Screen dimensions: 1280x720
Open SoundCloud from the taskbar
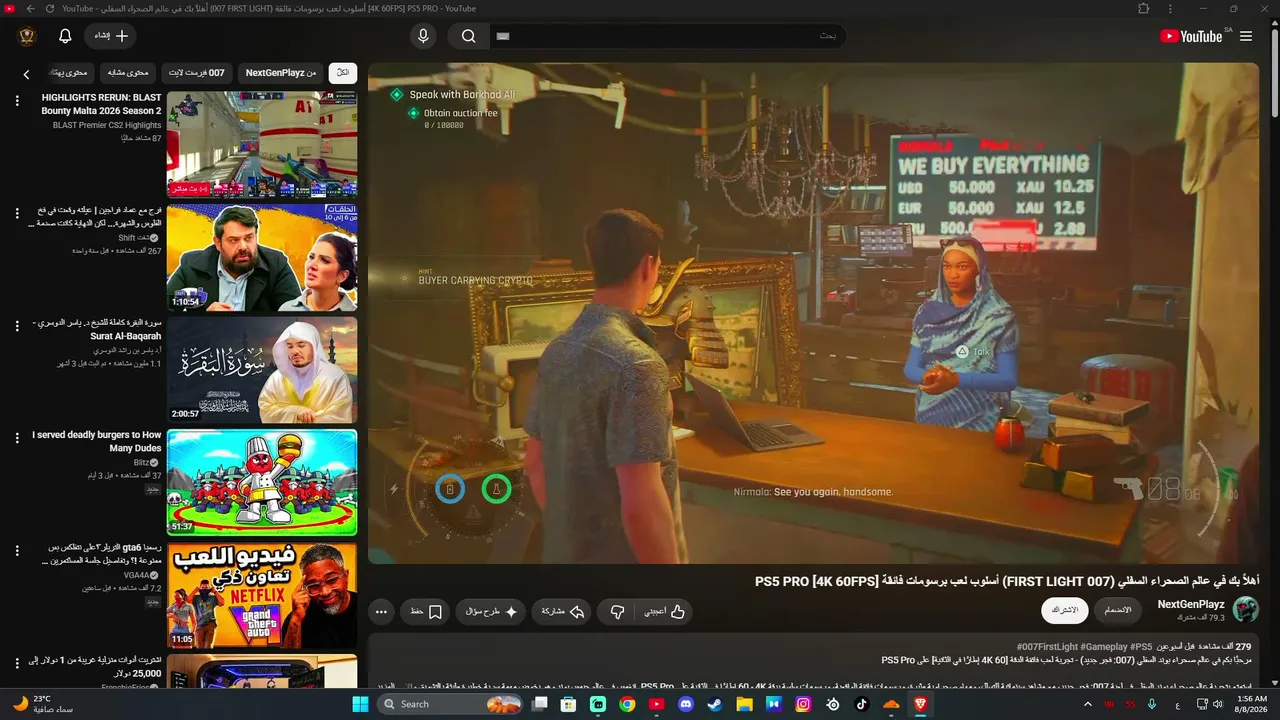point(891,704)
